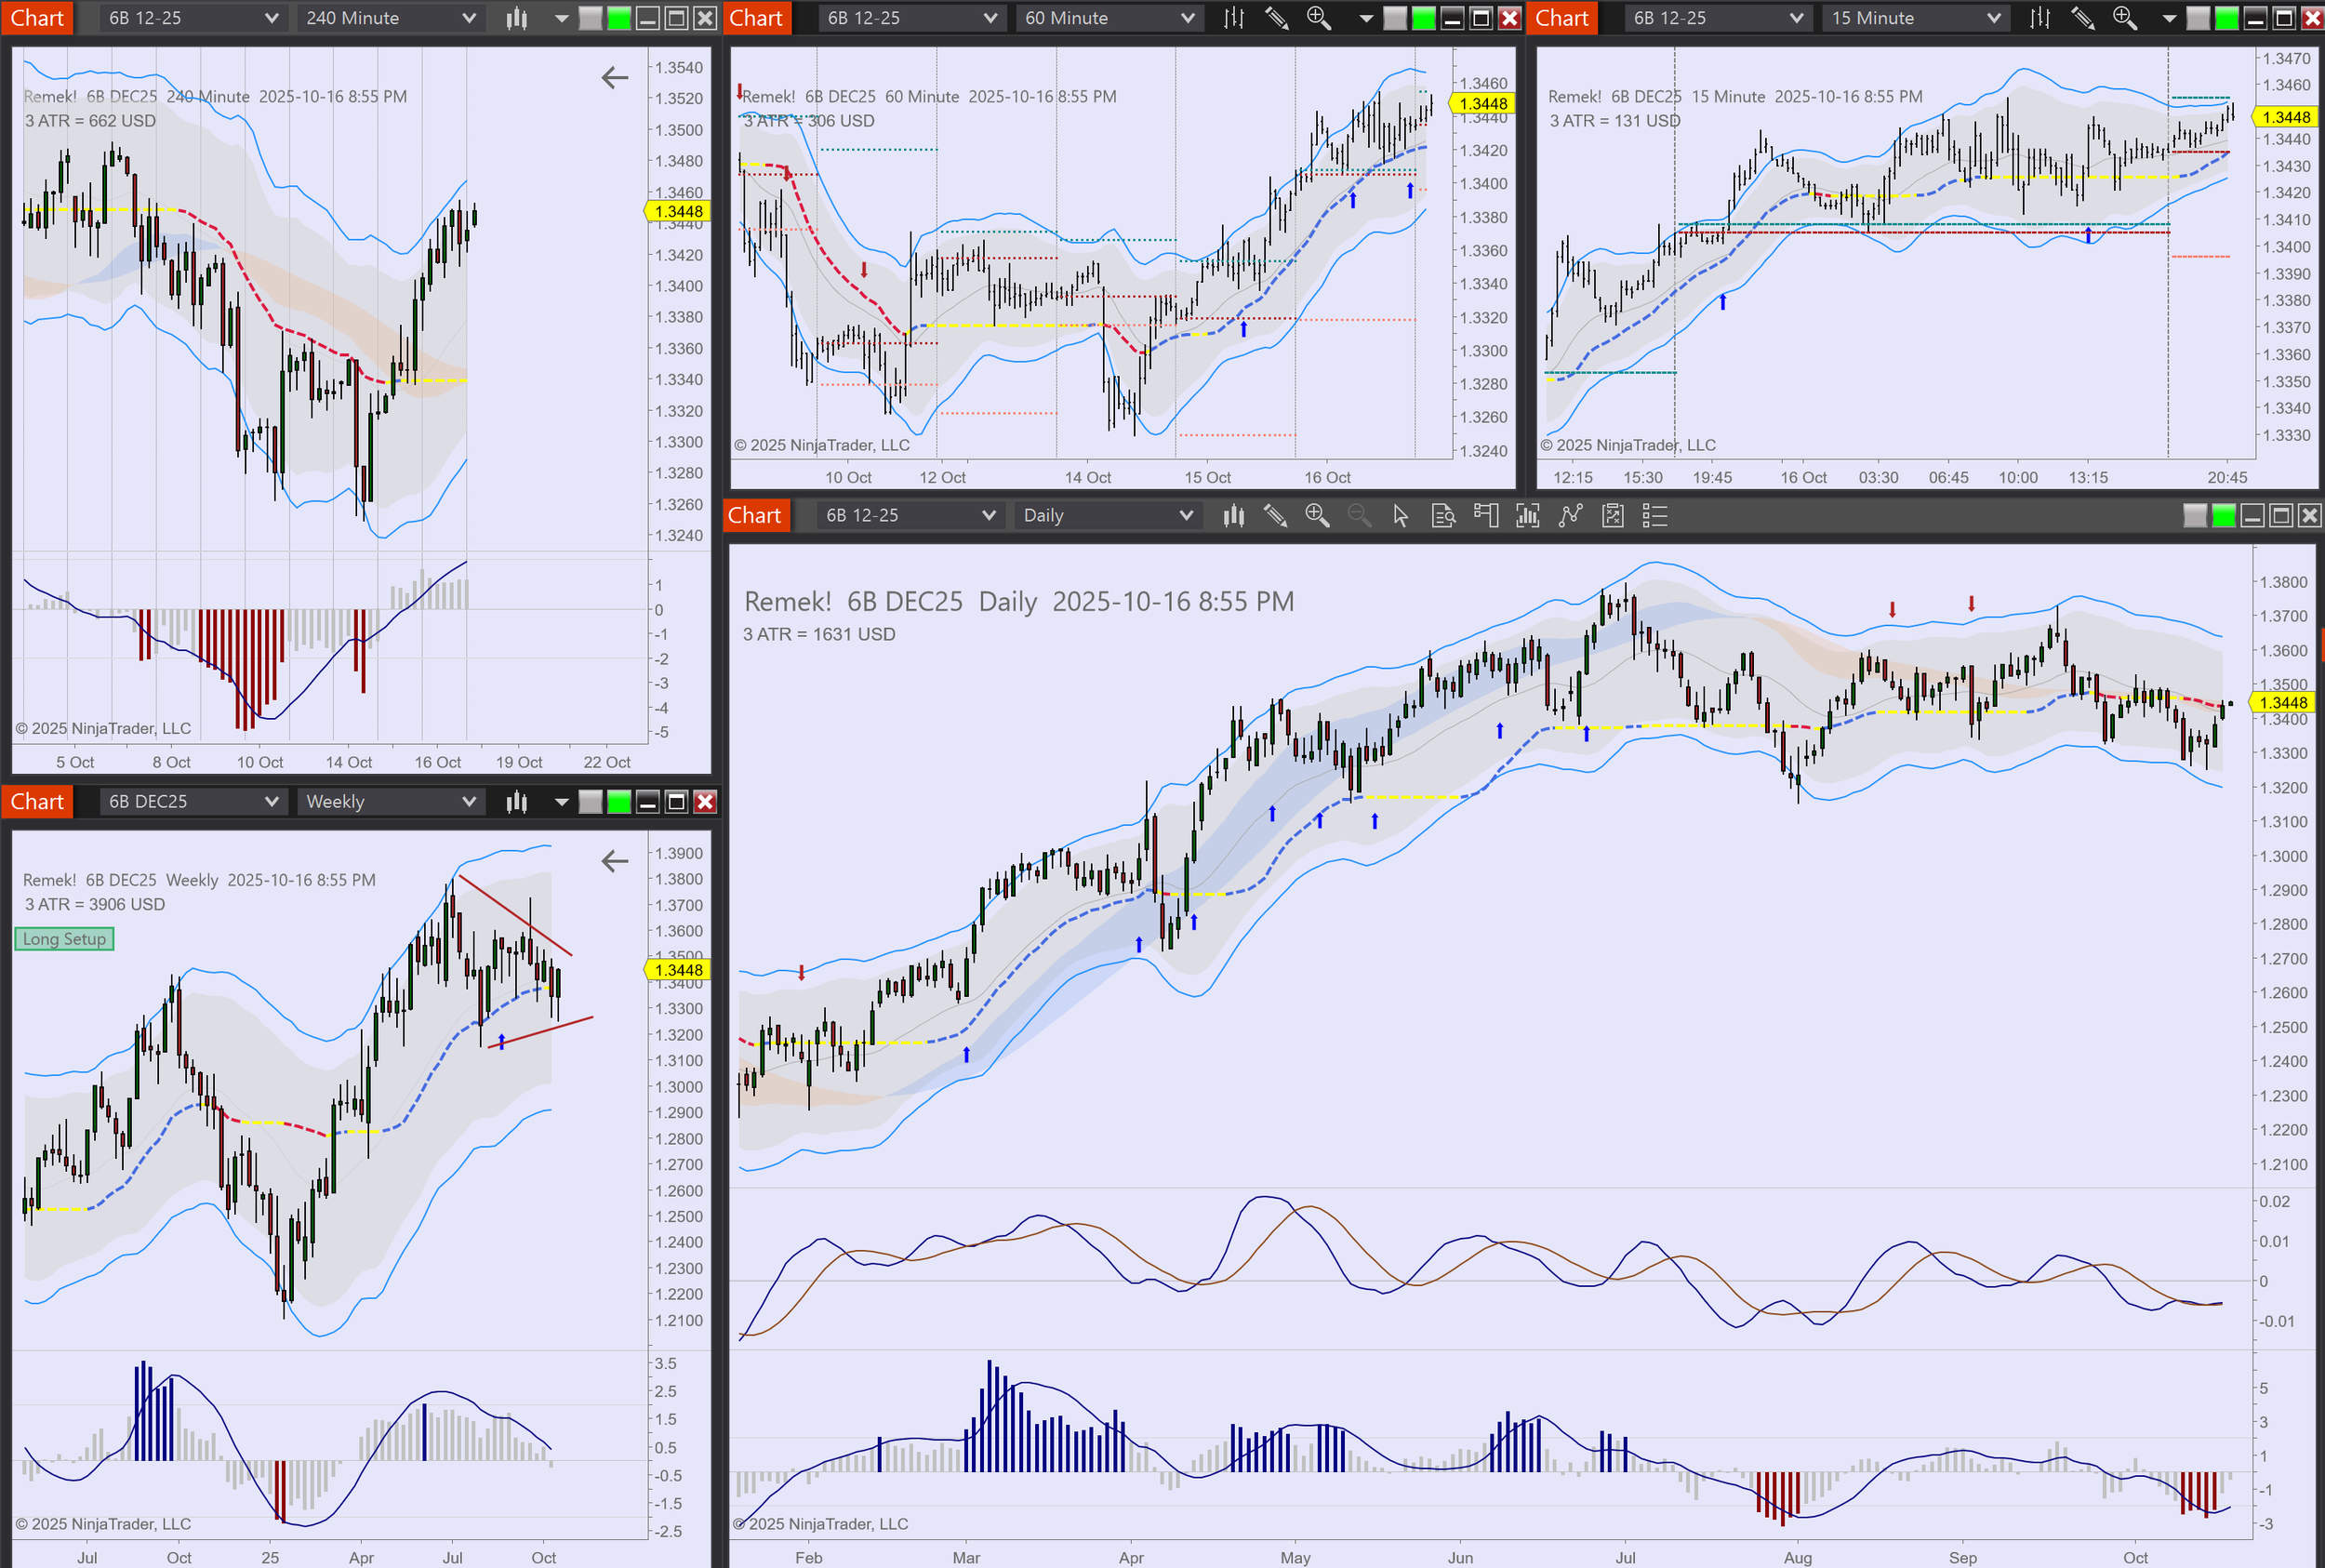Click Chart tab of Weekly window
The height and width of the screenshot is (1568, 2325).
coord(37,802)
